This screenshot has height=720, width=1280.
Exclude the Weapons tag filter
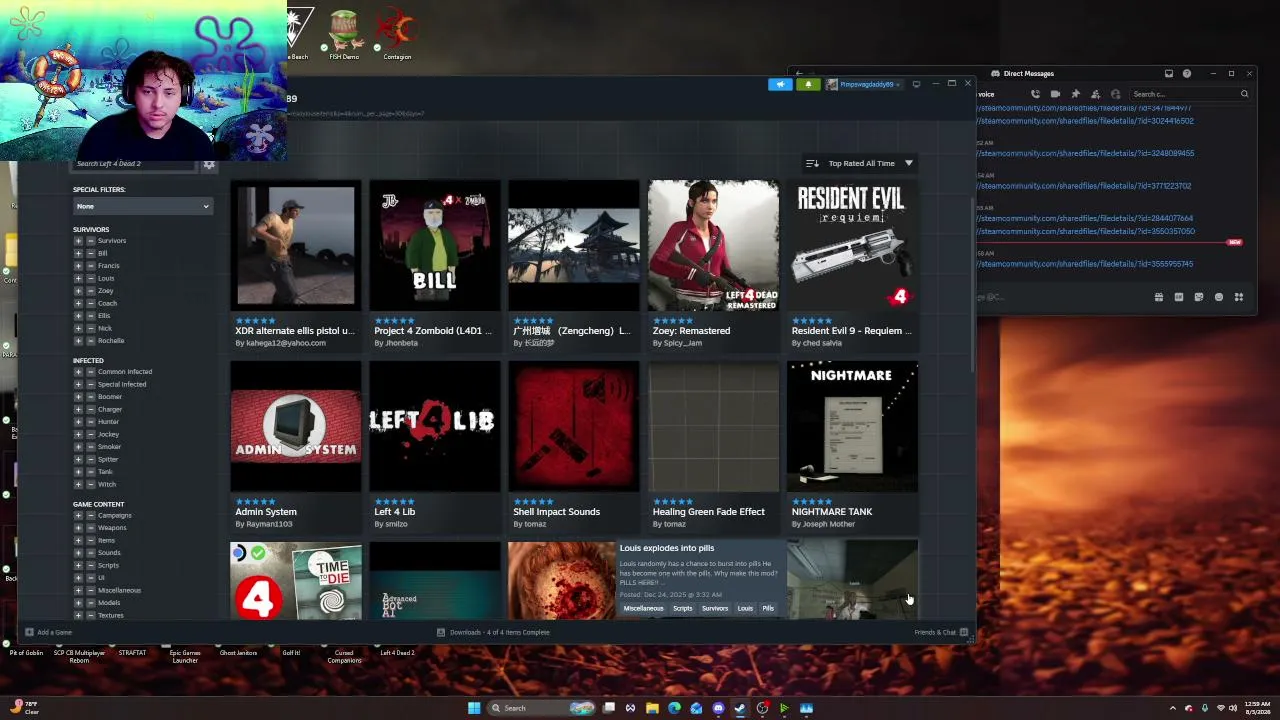pos(91,528)
